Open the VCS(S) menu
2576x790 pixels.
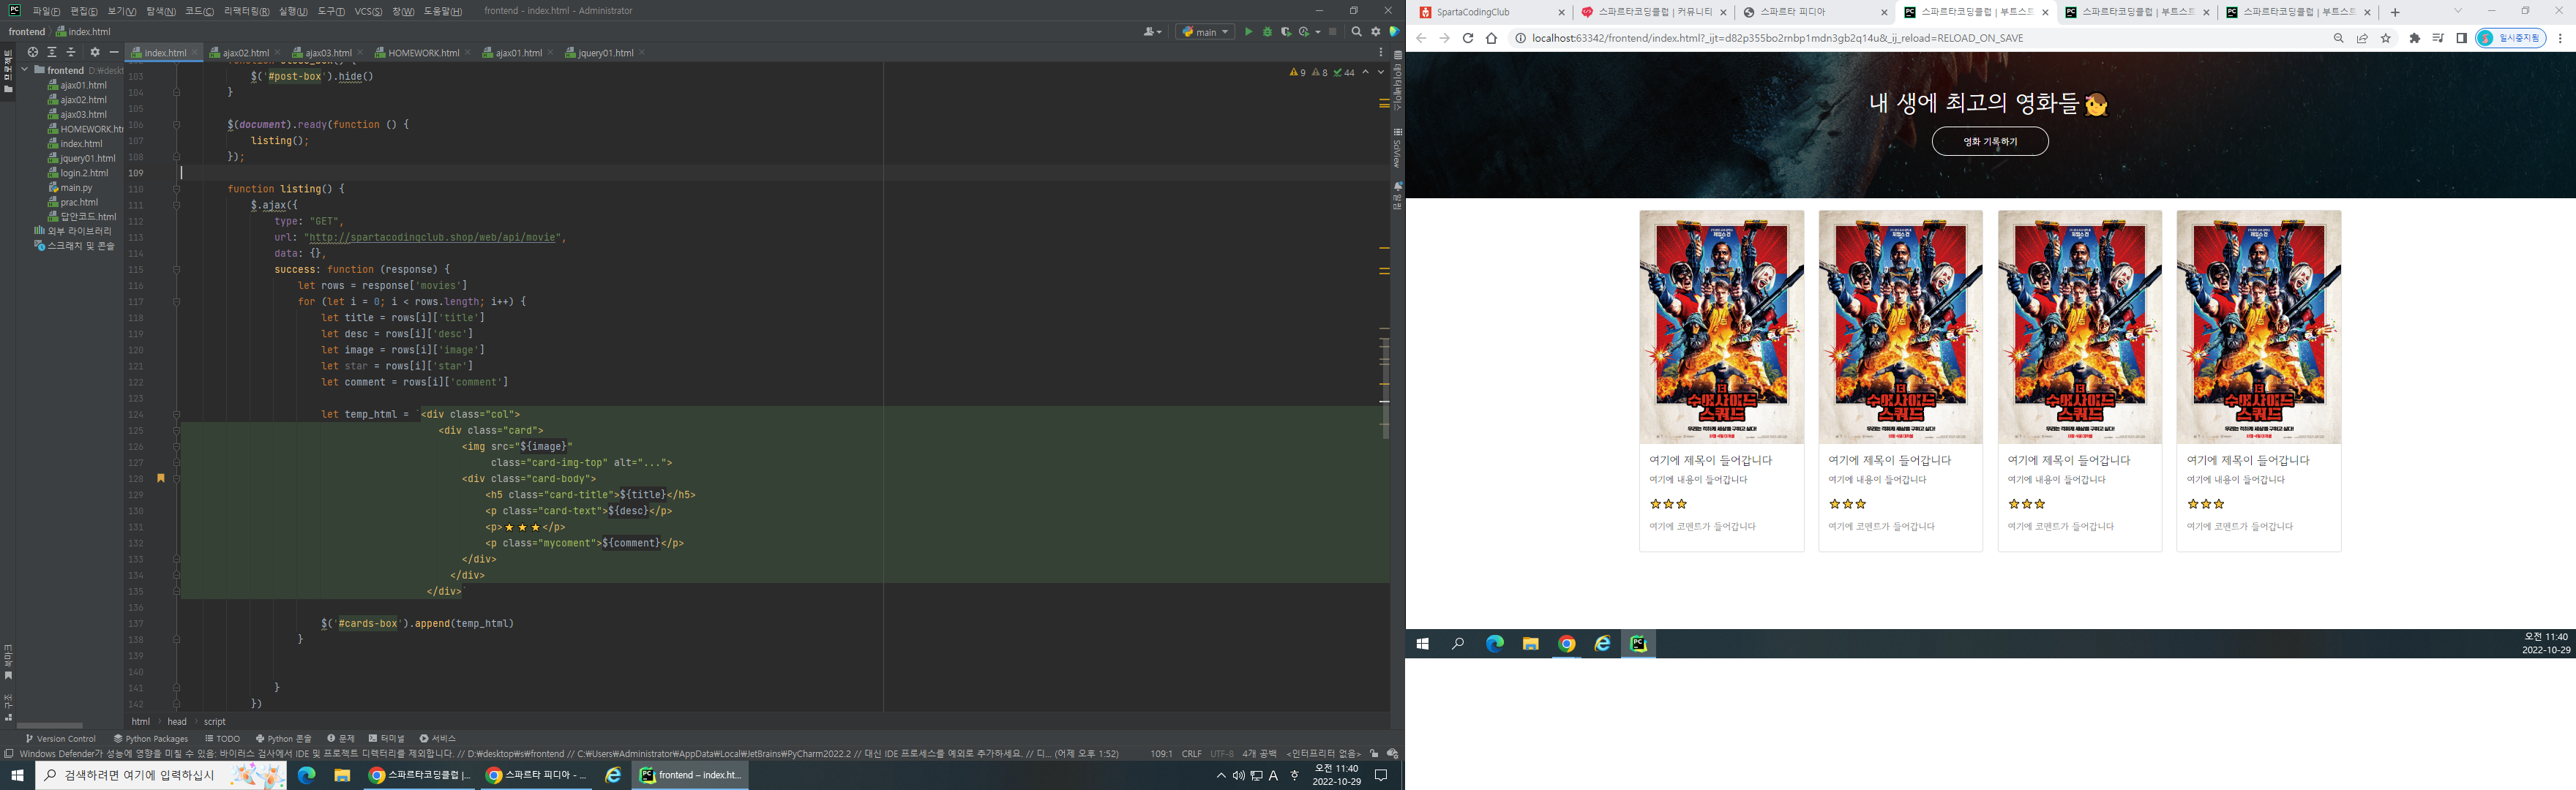[x=368, y=11]
